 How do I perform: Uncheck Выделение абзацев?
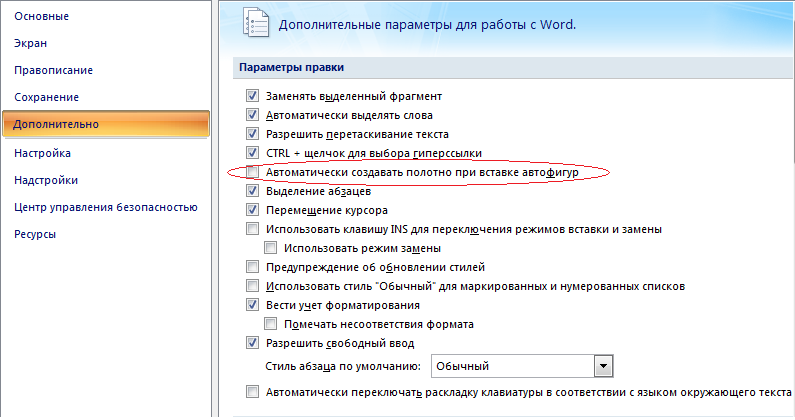(x=252, y=190)
